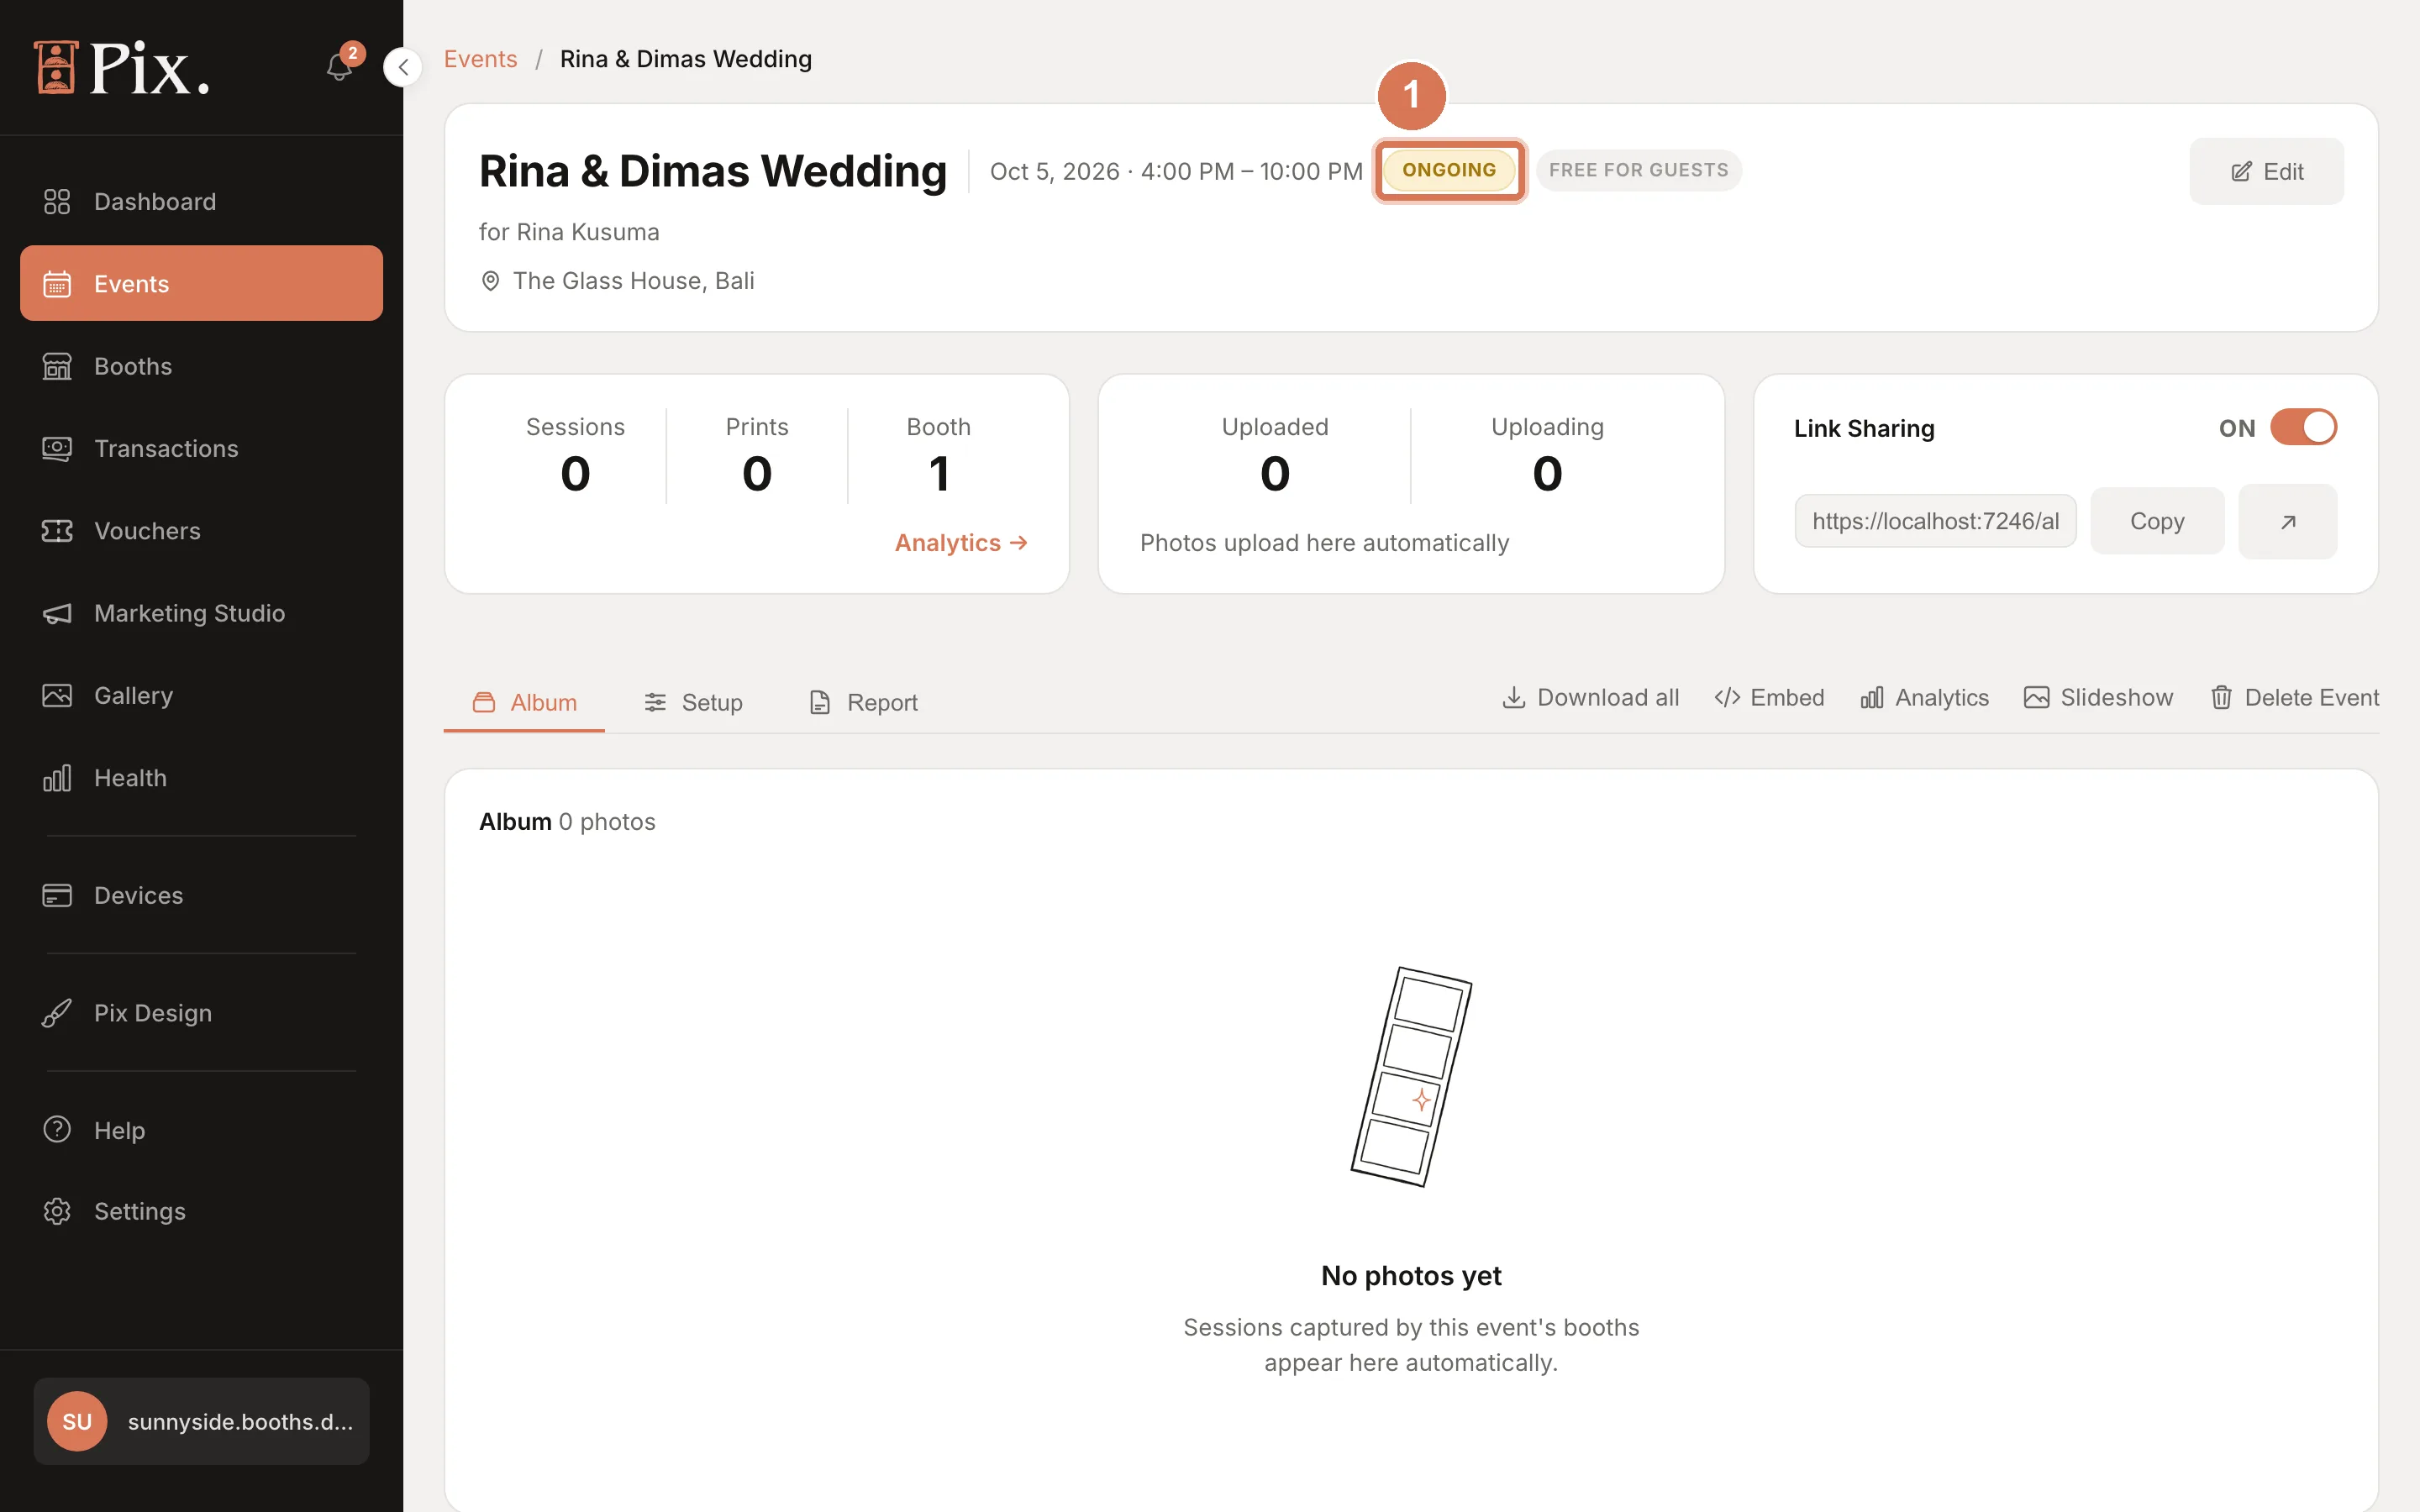The height and width of the screenshot is (1512, 2420).
Task: Click the Booth count value 1
Action: click(x=938, y=473)
